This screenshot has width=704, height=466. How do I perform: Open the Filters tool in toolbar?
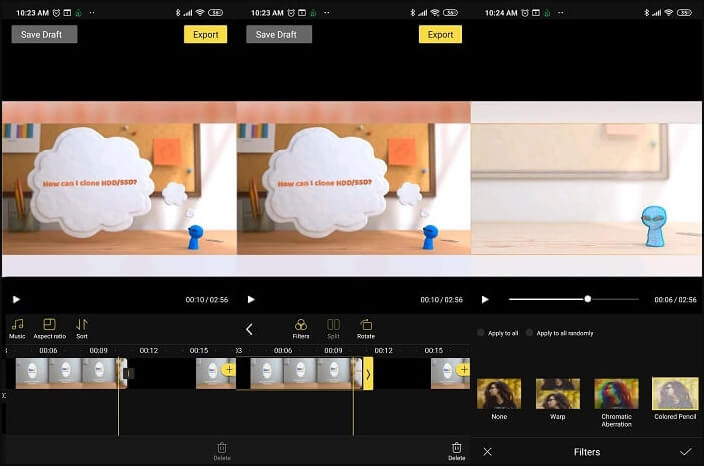(300, 326)
